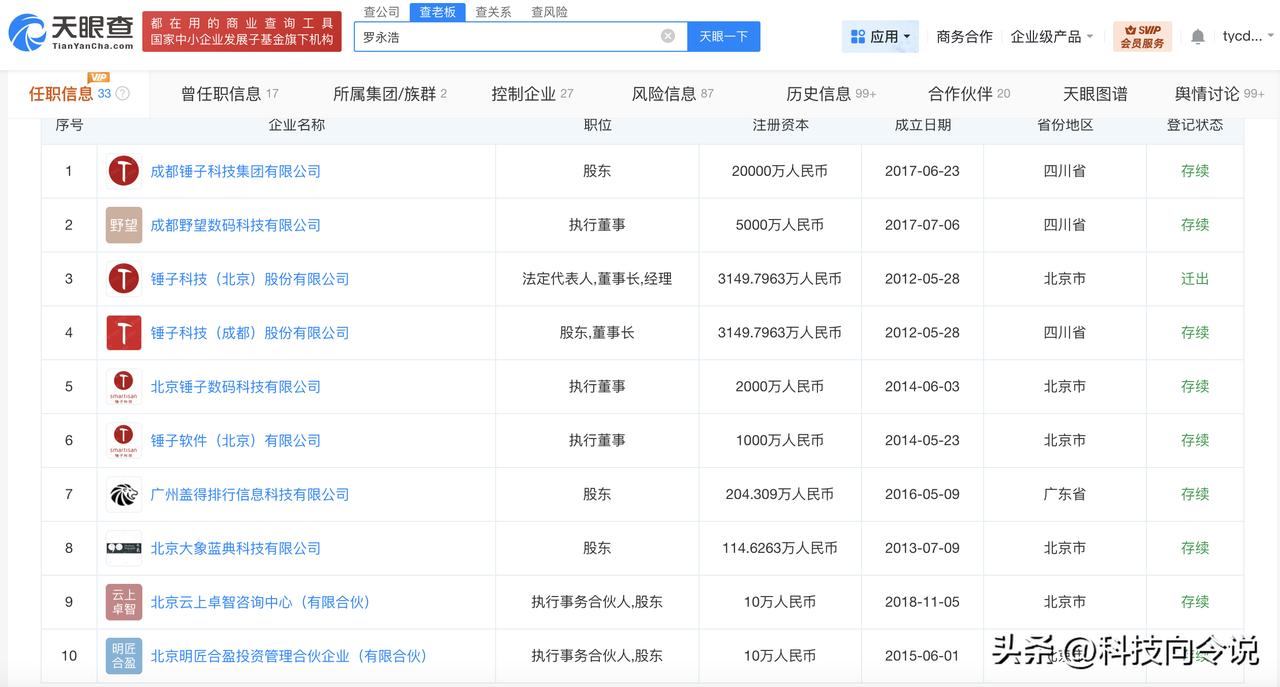
Task: Click the 北京大象蓝典科技 logo
Action: pos(124,548)
